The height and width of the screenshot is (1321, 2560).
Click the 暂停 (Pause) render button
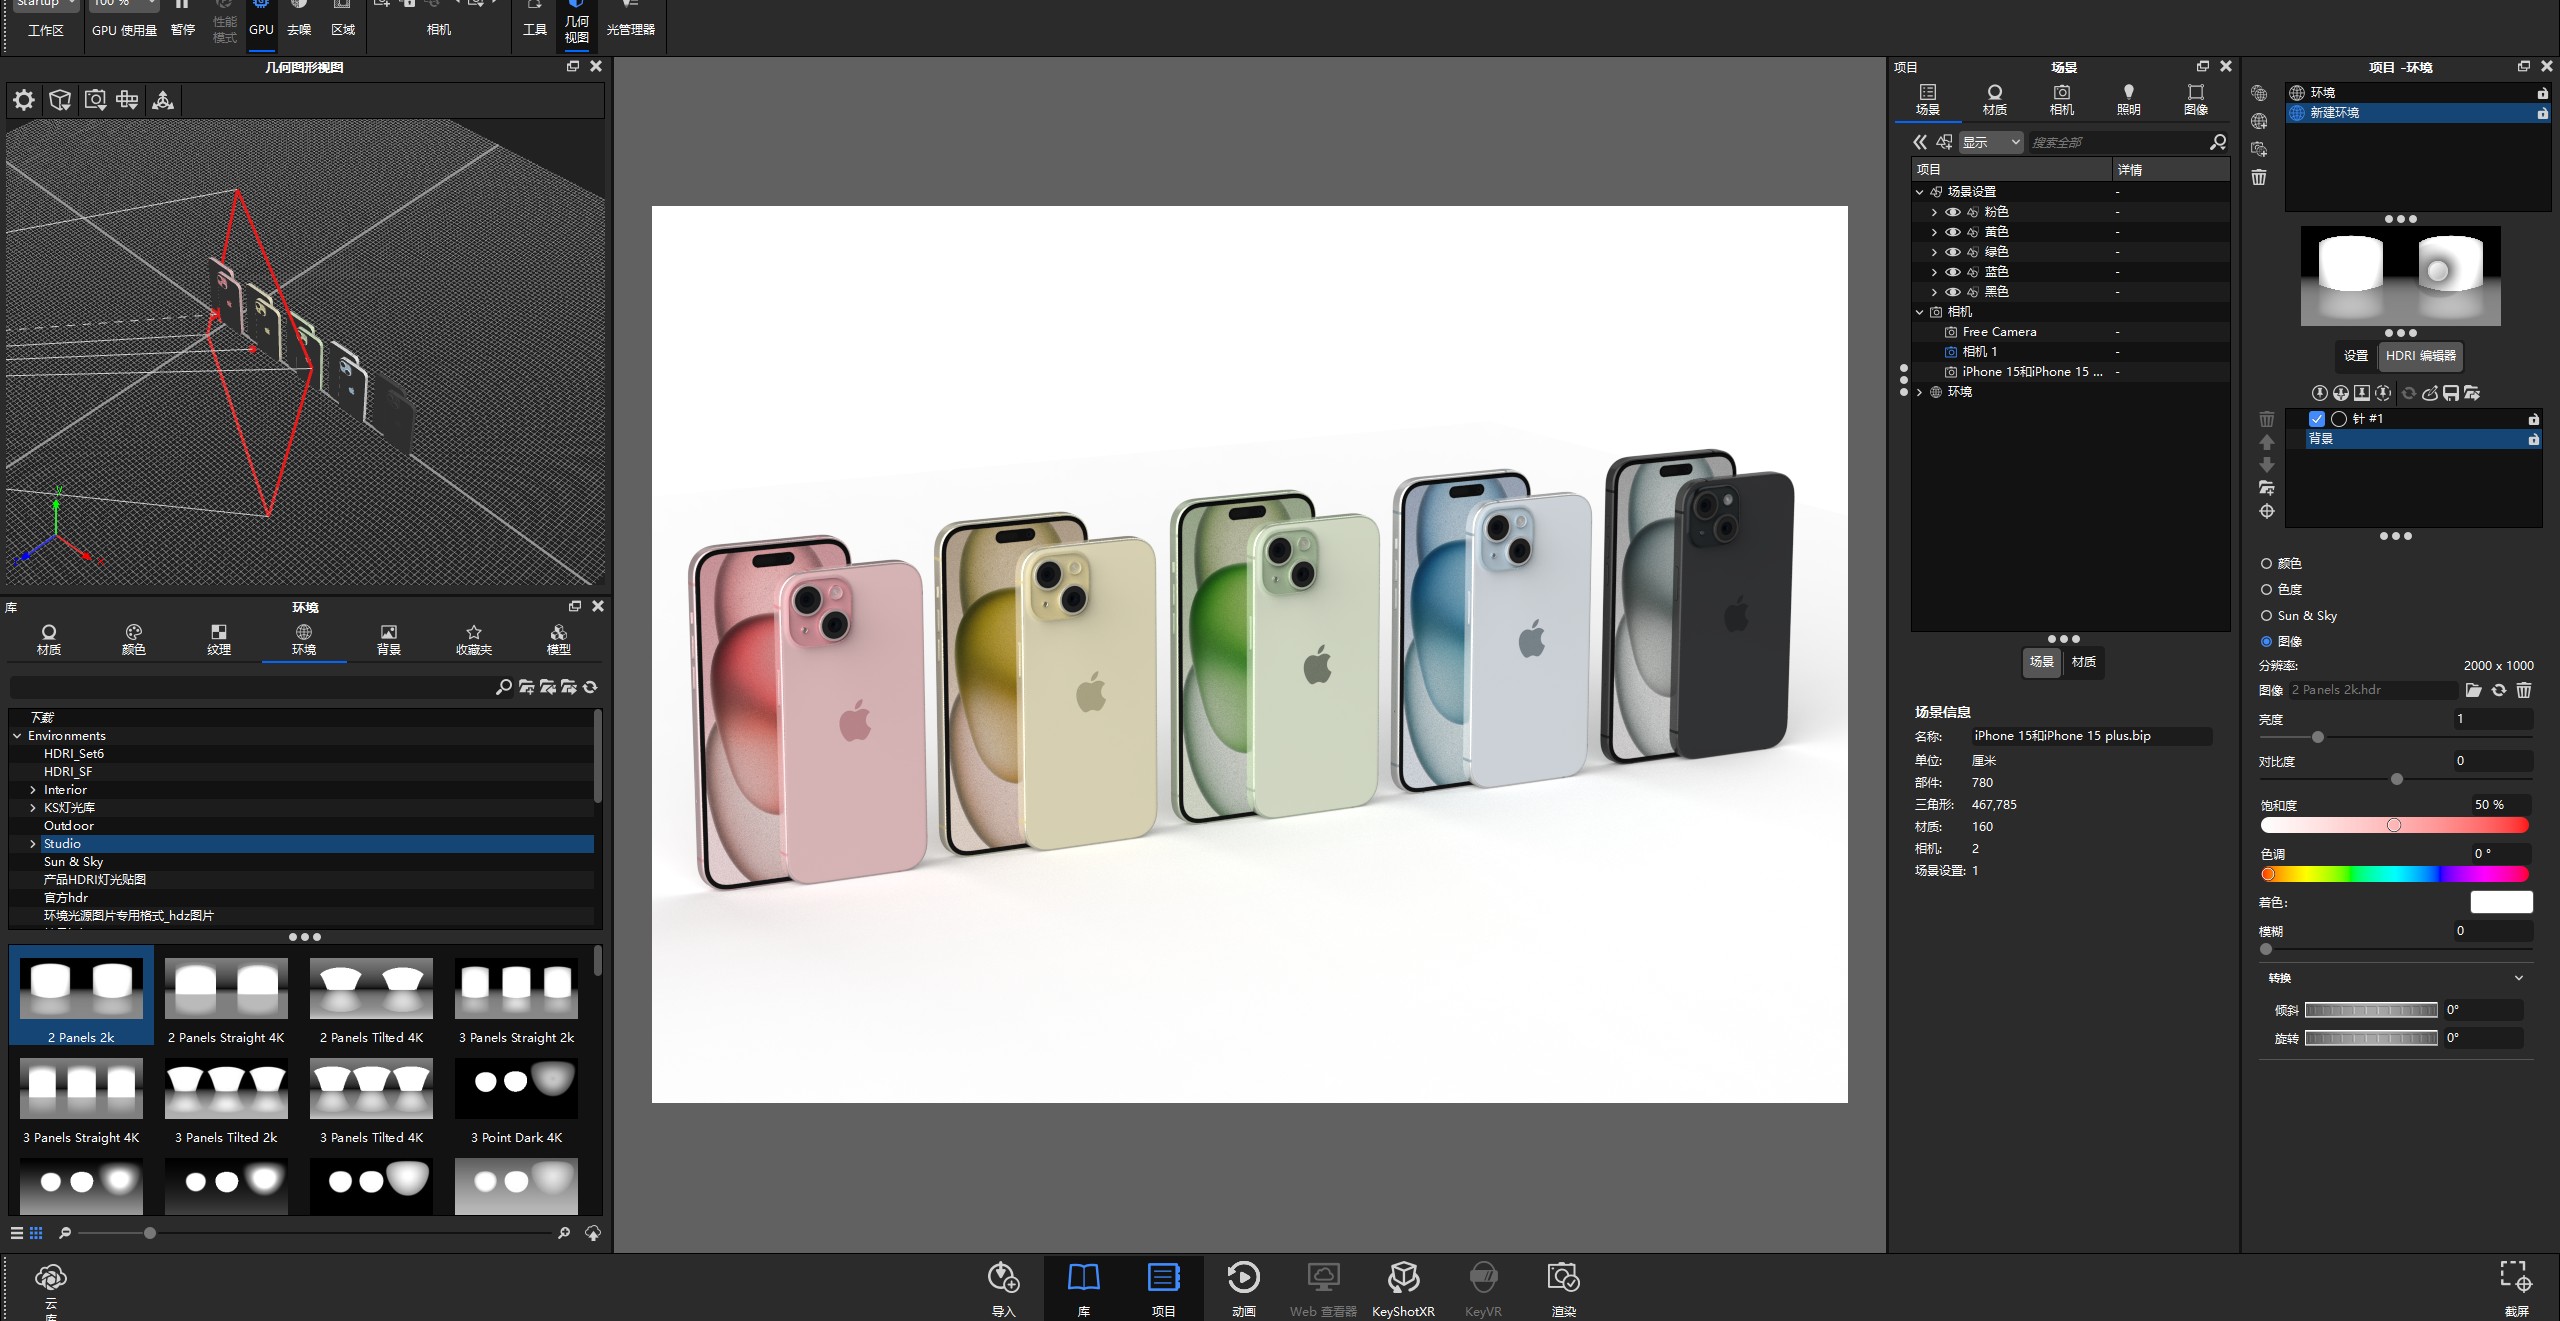(x=182, y=18)
